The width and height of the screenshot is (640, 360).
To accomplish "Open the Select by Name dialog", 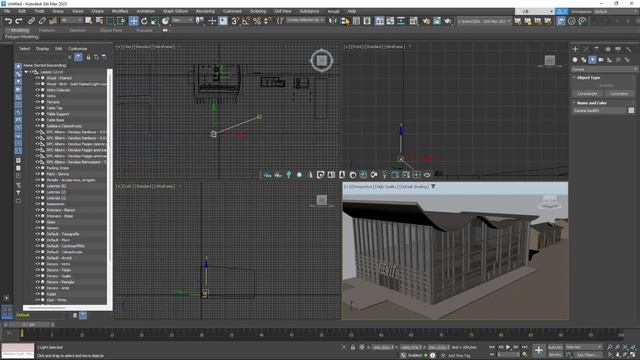I will tap(99, 21).
